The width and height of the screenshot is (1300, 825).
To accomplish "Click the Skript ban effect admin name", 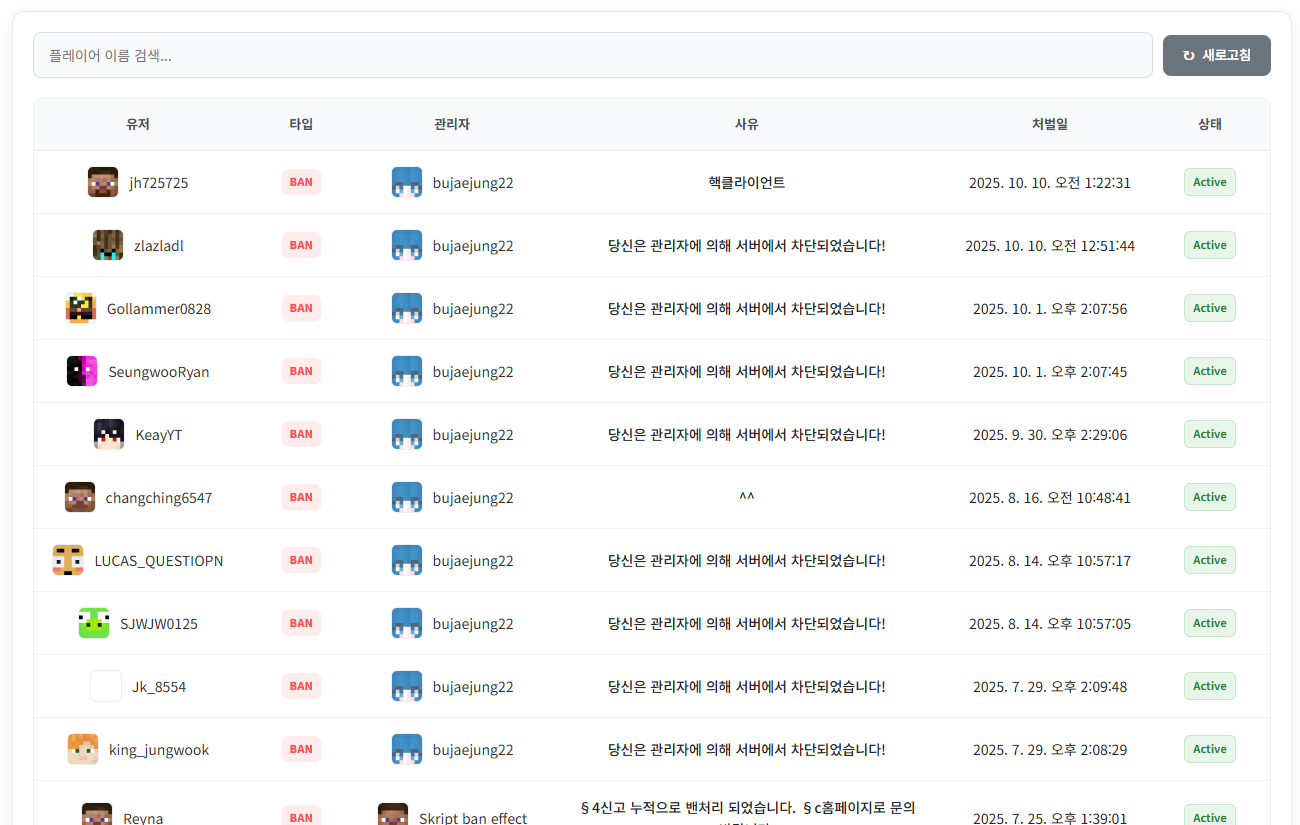I will pyautogui.click(x=472, y=817).
